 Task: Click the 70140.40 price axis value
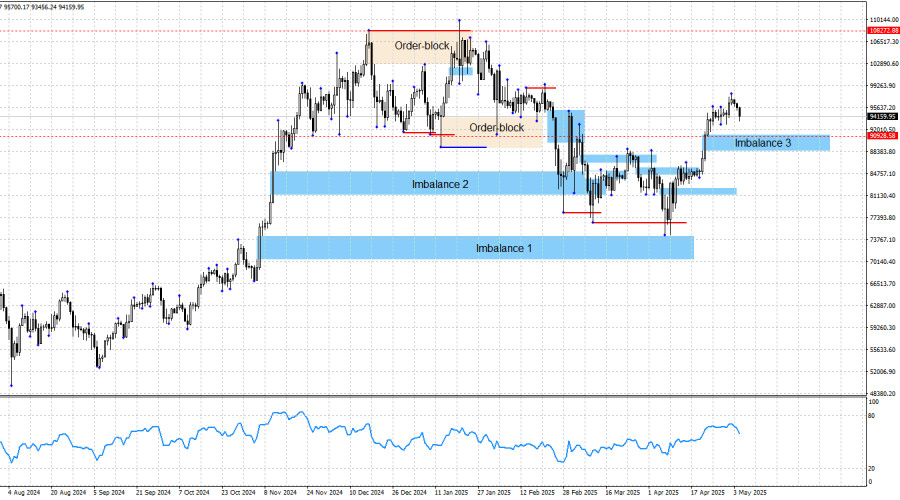[x=883, y=262]
